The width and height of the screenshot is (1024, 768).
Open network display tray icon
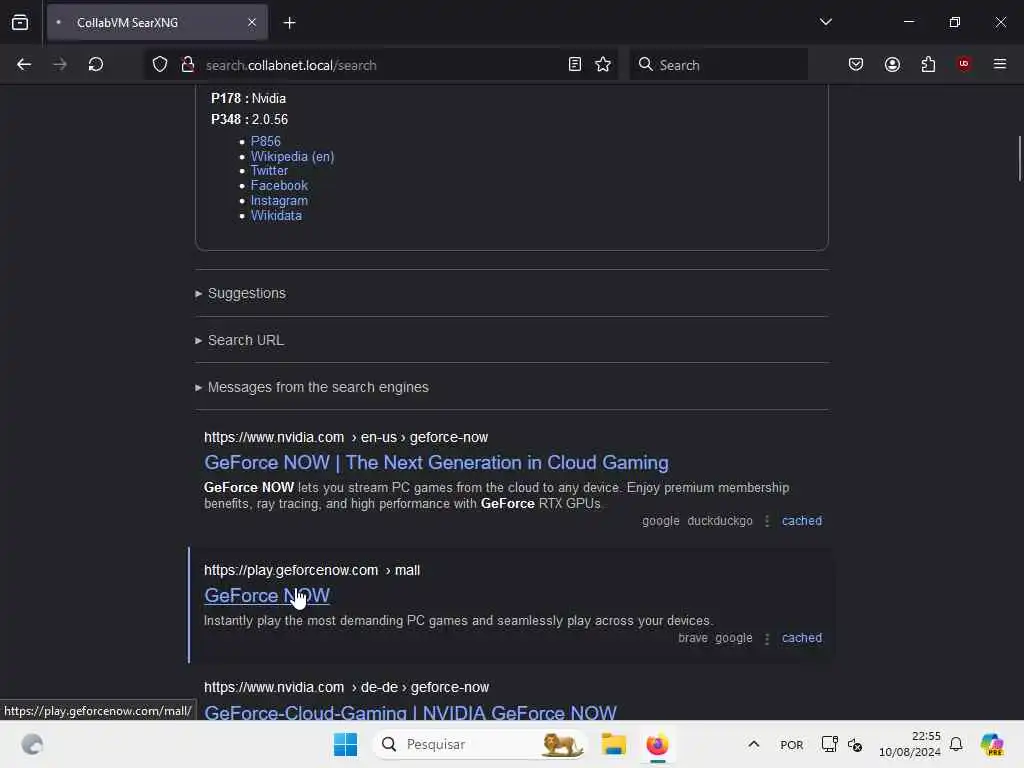tap(829, 744)
